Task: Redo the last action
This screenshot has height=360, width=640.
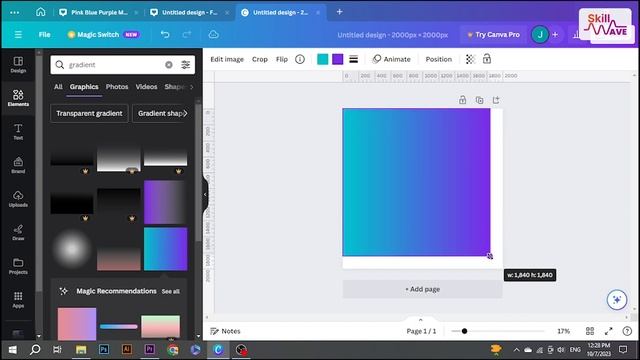Action: [187, 35]
